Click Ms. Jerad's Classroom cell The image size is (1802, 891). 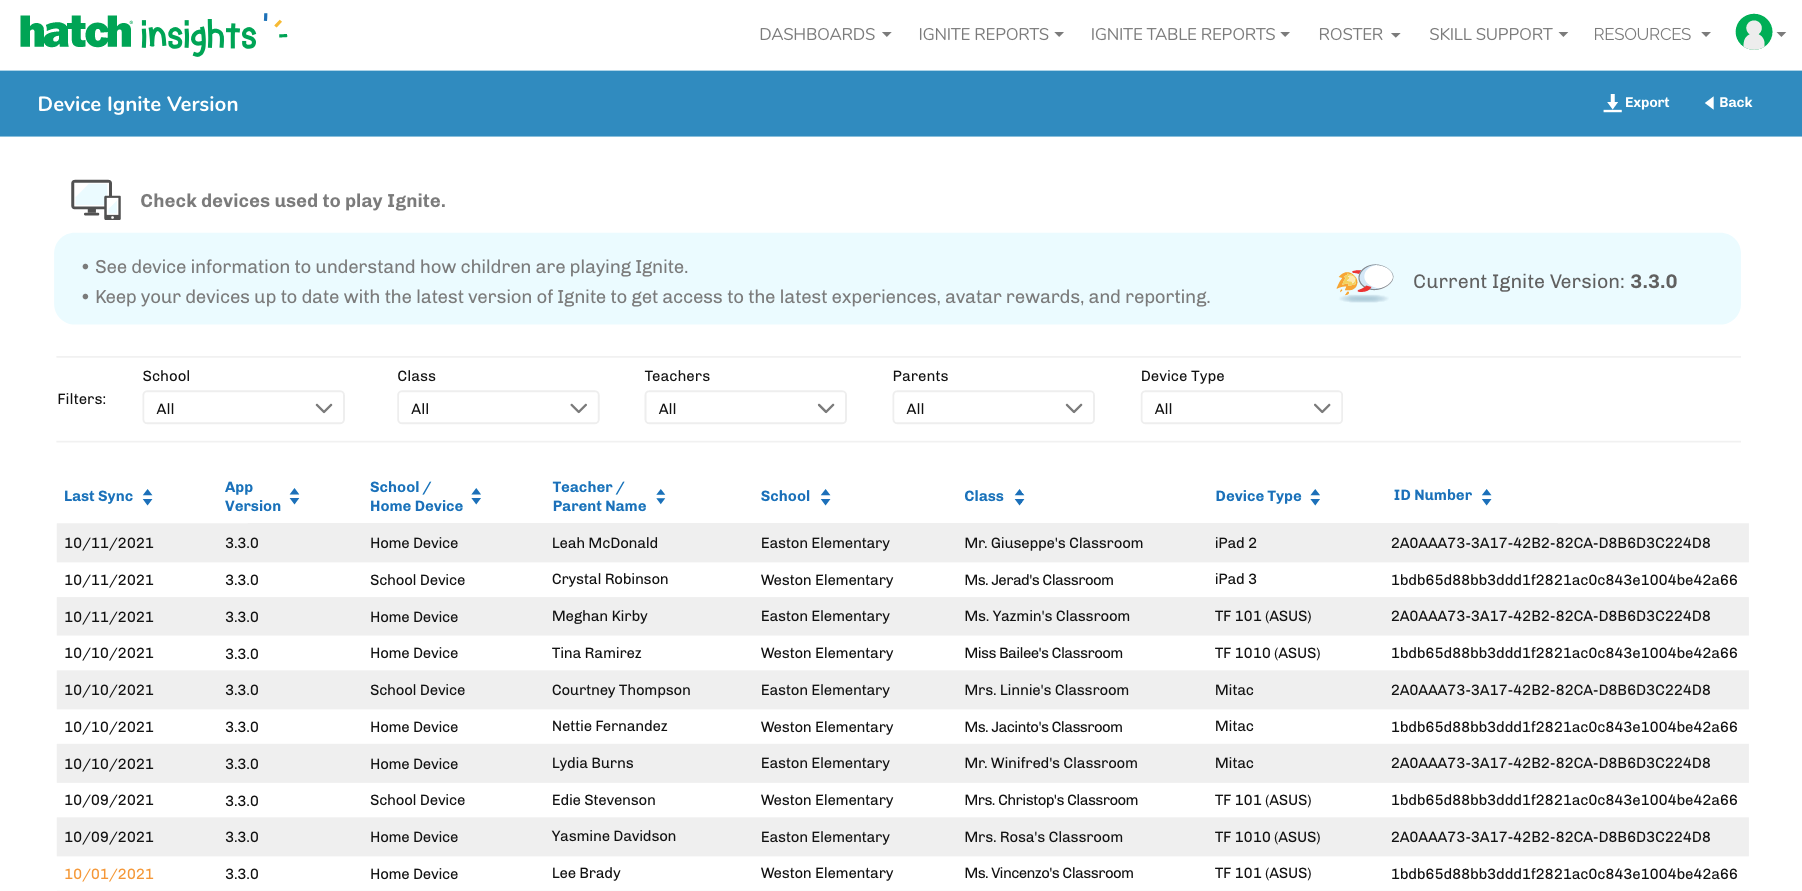point(1039,580)
